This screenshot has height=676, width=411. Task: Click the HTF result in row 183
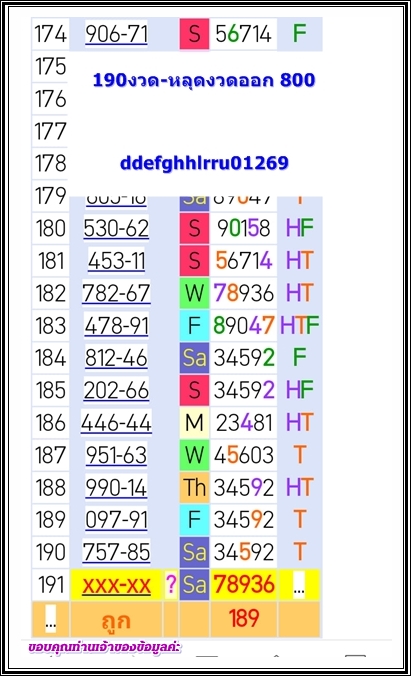(299, 325)
